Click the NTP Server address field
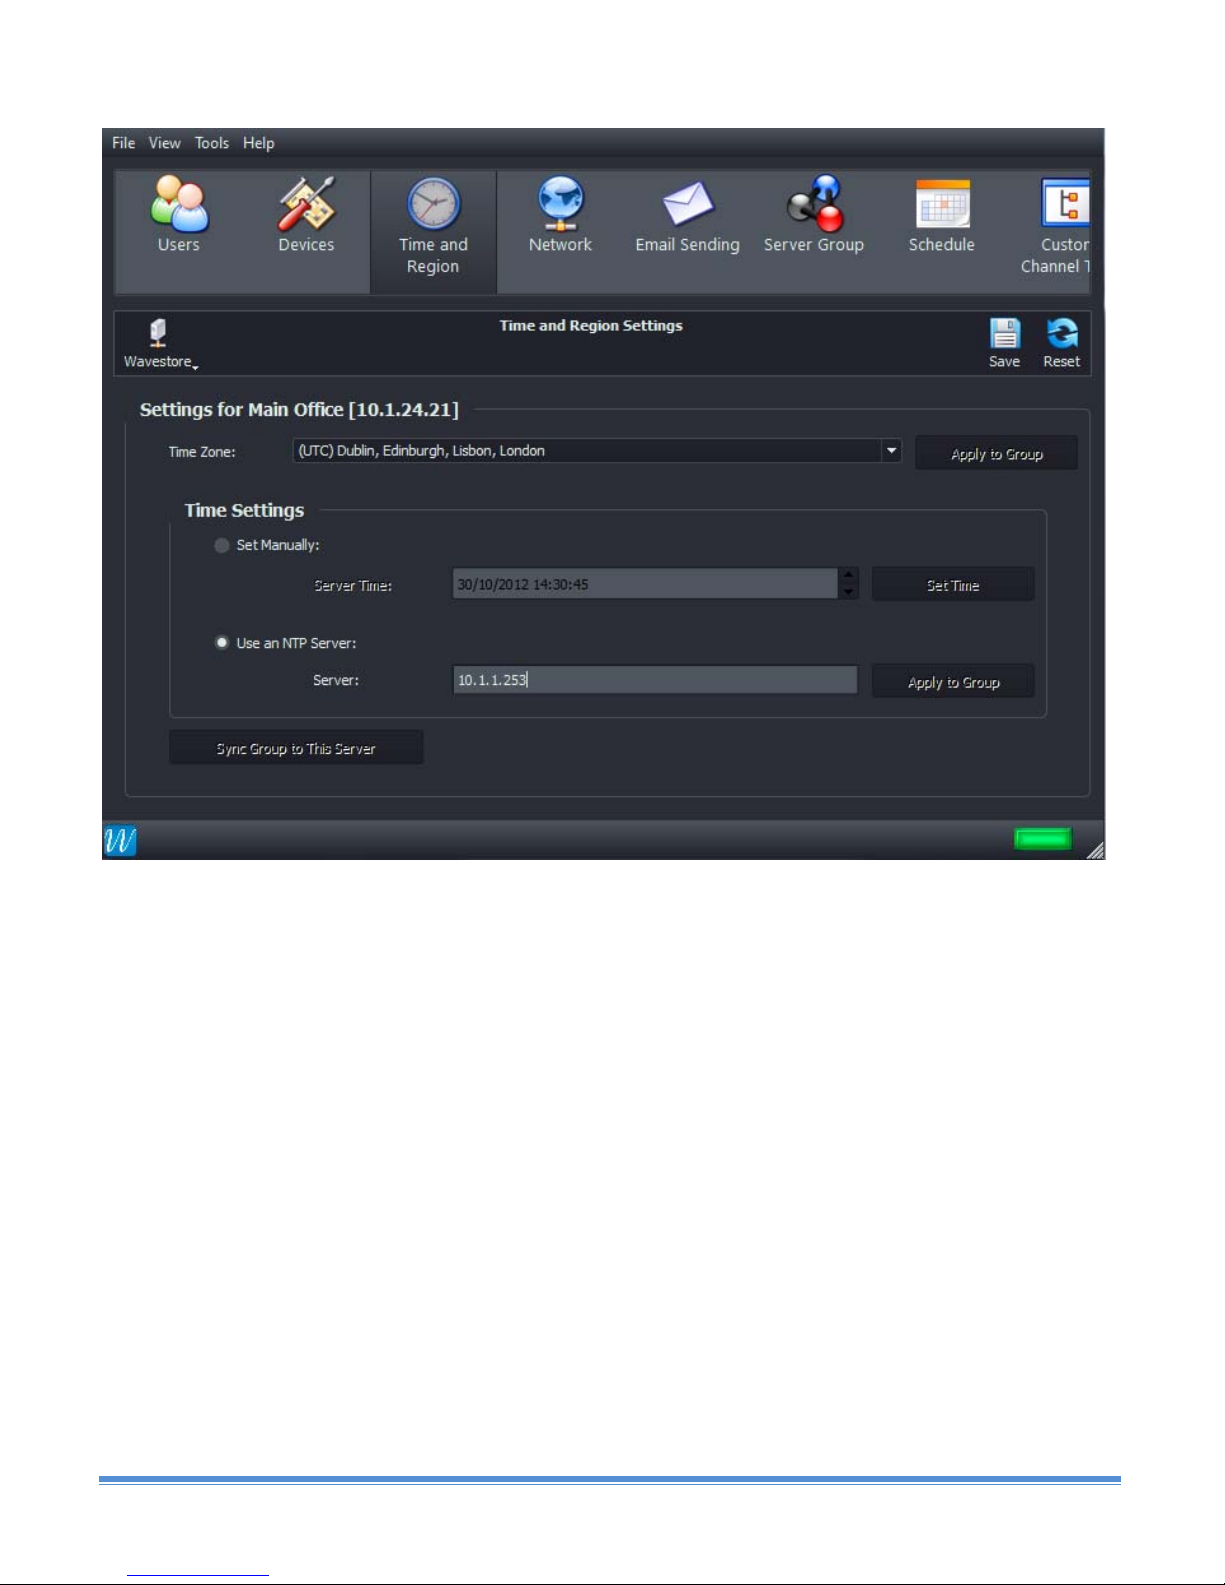Viewport: 1225px width, 1585px height. tap(655, 680)
